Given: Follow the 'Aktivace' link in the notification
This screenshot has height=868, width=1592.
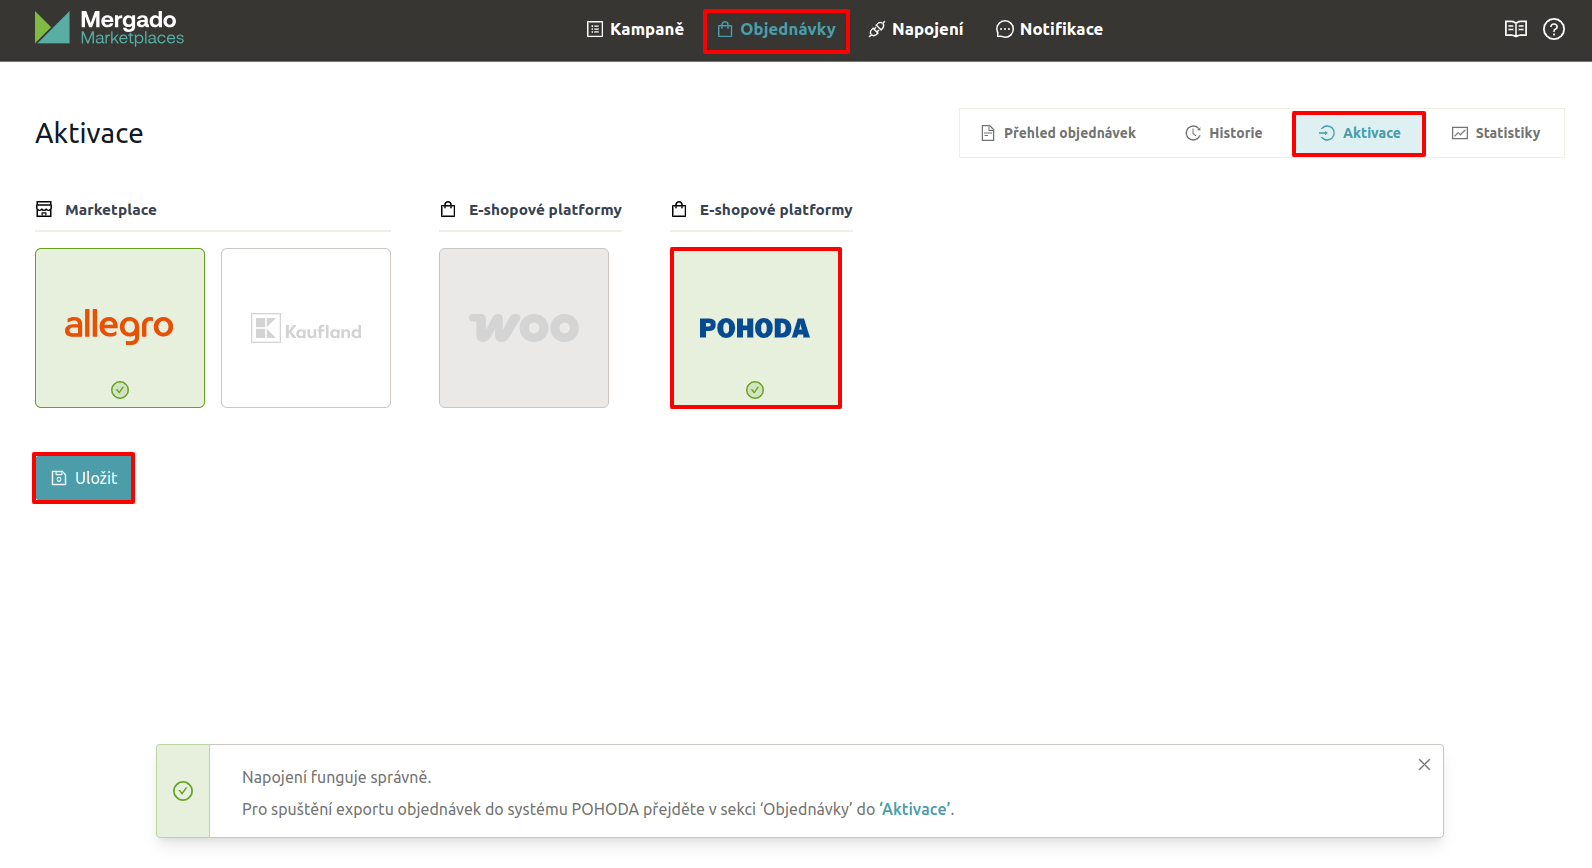Looking at the screenshot, I should (x=915, y=809).
